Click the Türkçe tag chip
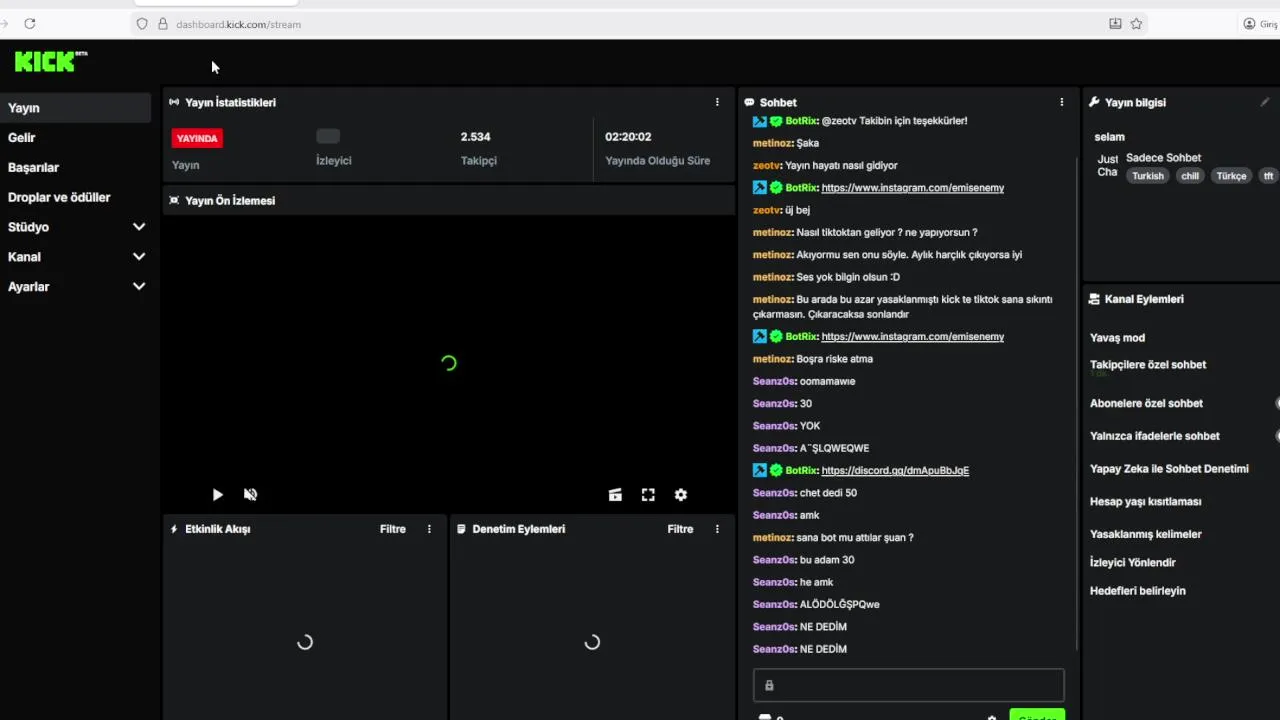This screenshot has width=1280, height=720. (x=1231, y=175)
